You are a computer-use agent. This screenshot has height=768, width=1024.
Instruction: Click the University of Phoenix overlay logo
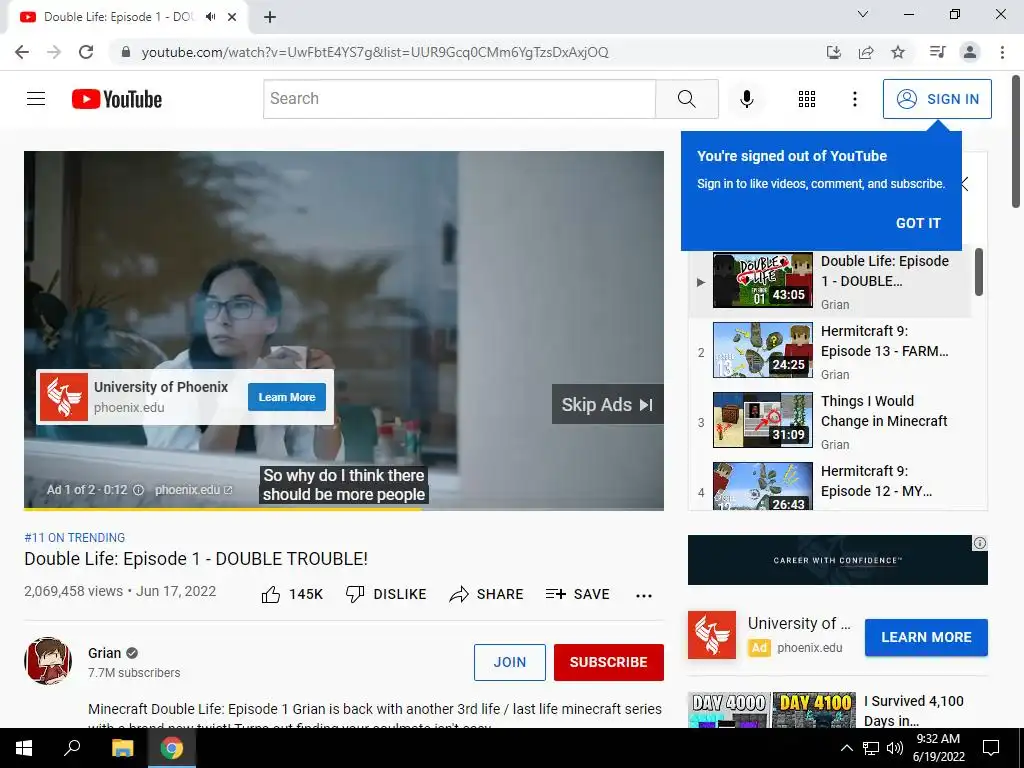pos(64,397)
